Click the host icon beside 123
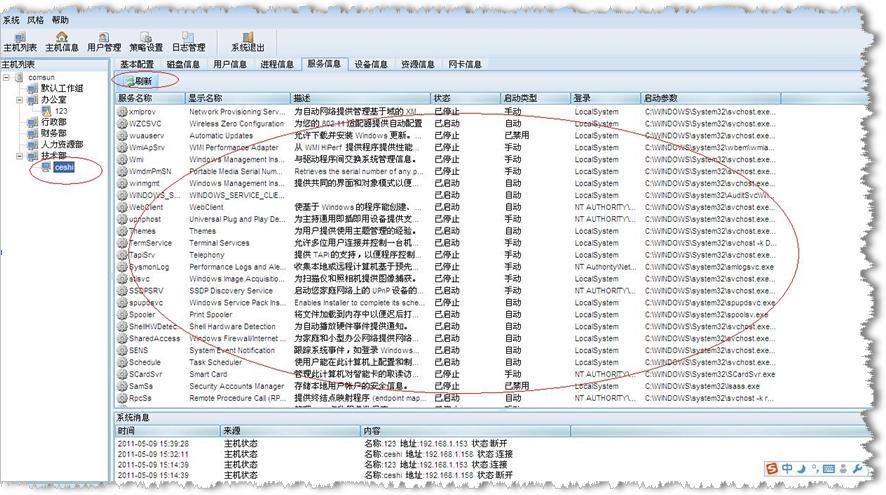This screenshot has width=886, height=495. point(46,111)
